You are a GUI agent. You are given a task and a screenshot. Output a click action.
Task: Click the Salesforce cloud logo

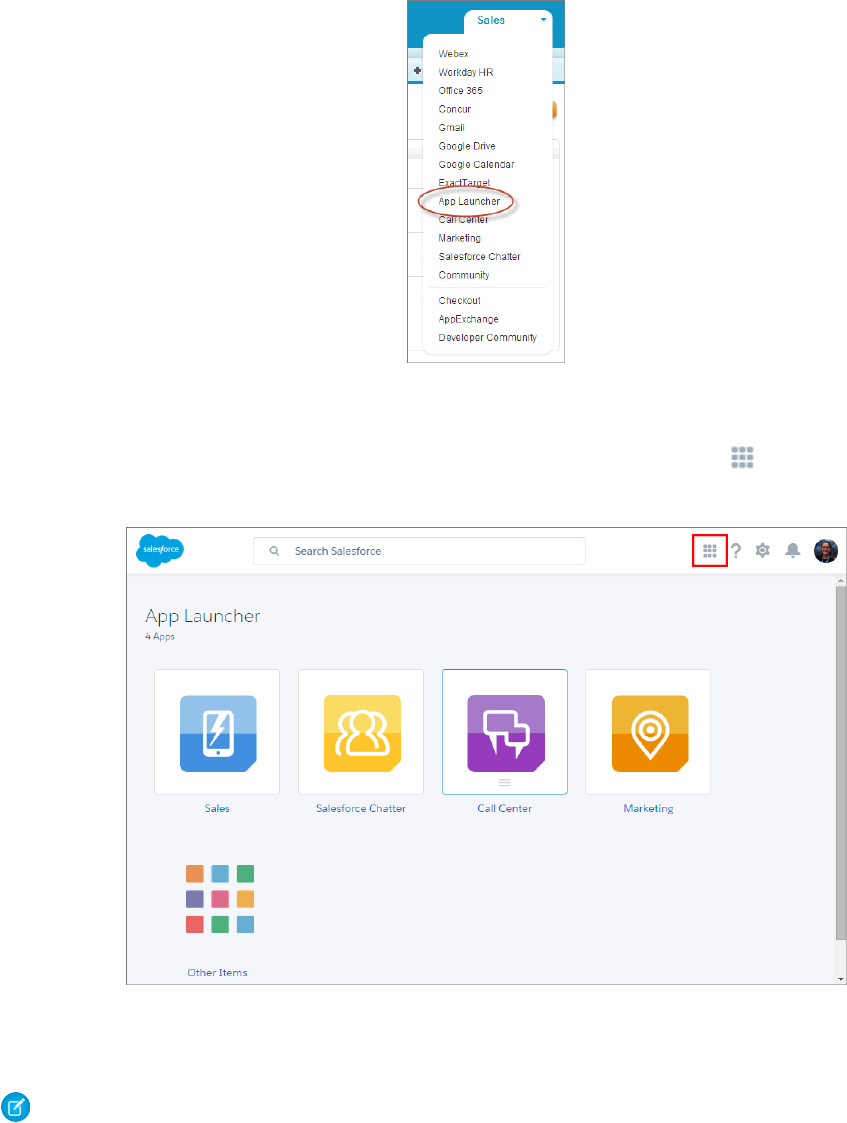(x=160, y=550)
